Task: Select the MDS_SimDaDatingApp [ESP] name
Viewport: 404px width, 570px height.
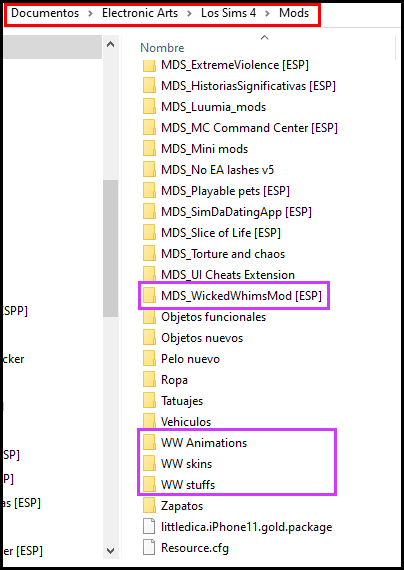Action: [236, 212]
